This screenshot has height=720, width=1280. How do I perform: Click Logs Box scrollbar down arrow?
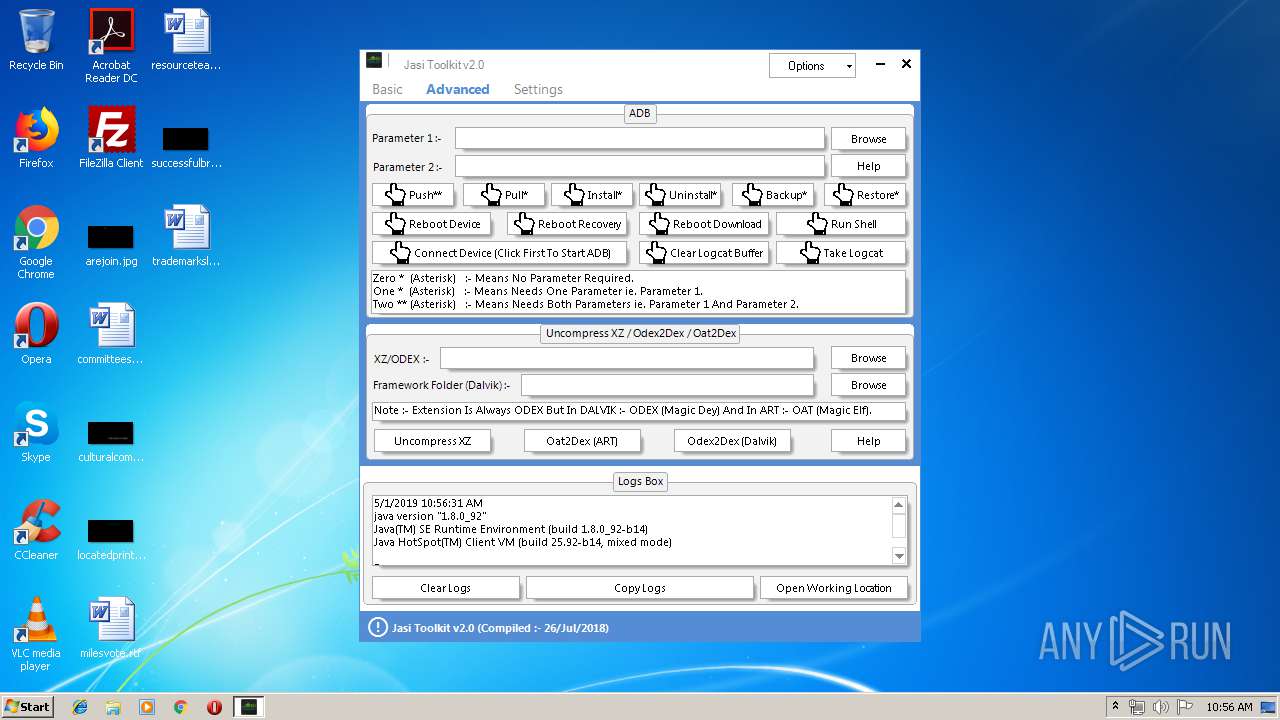coord(898,557)
